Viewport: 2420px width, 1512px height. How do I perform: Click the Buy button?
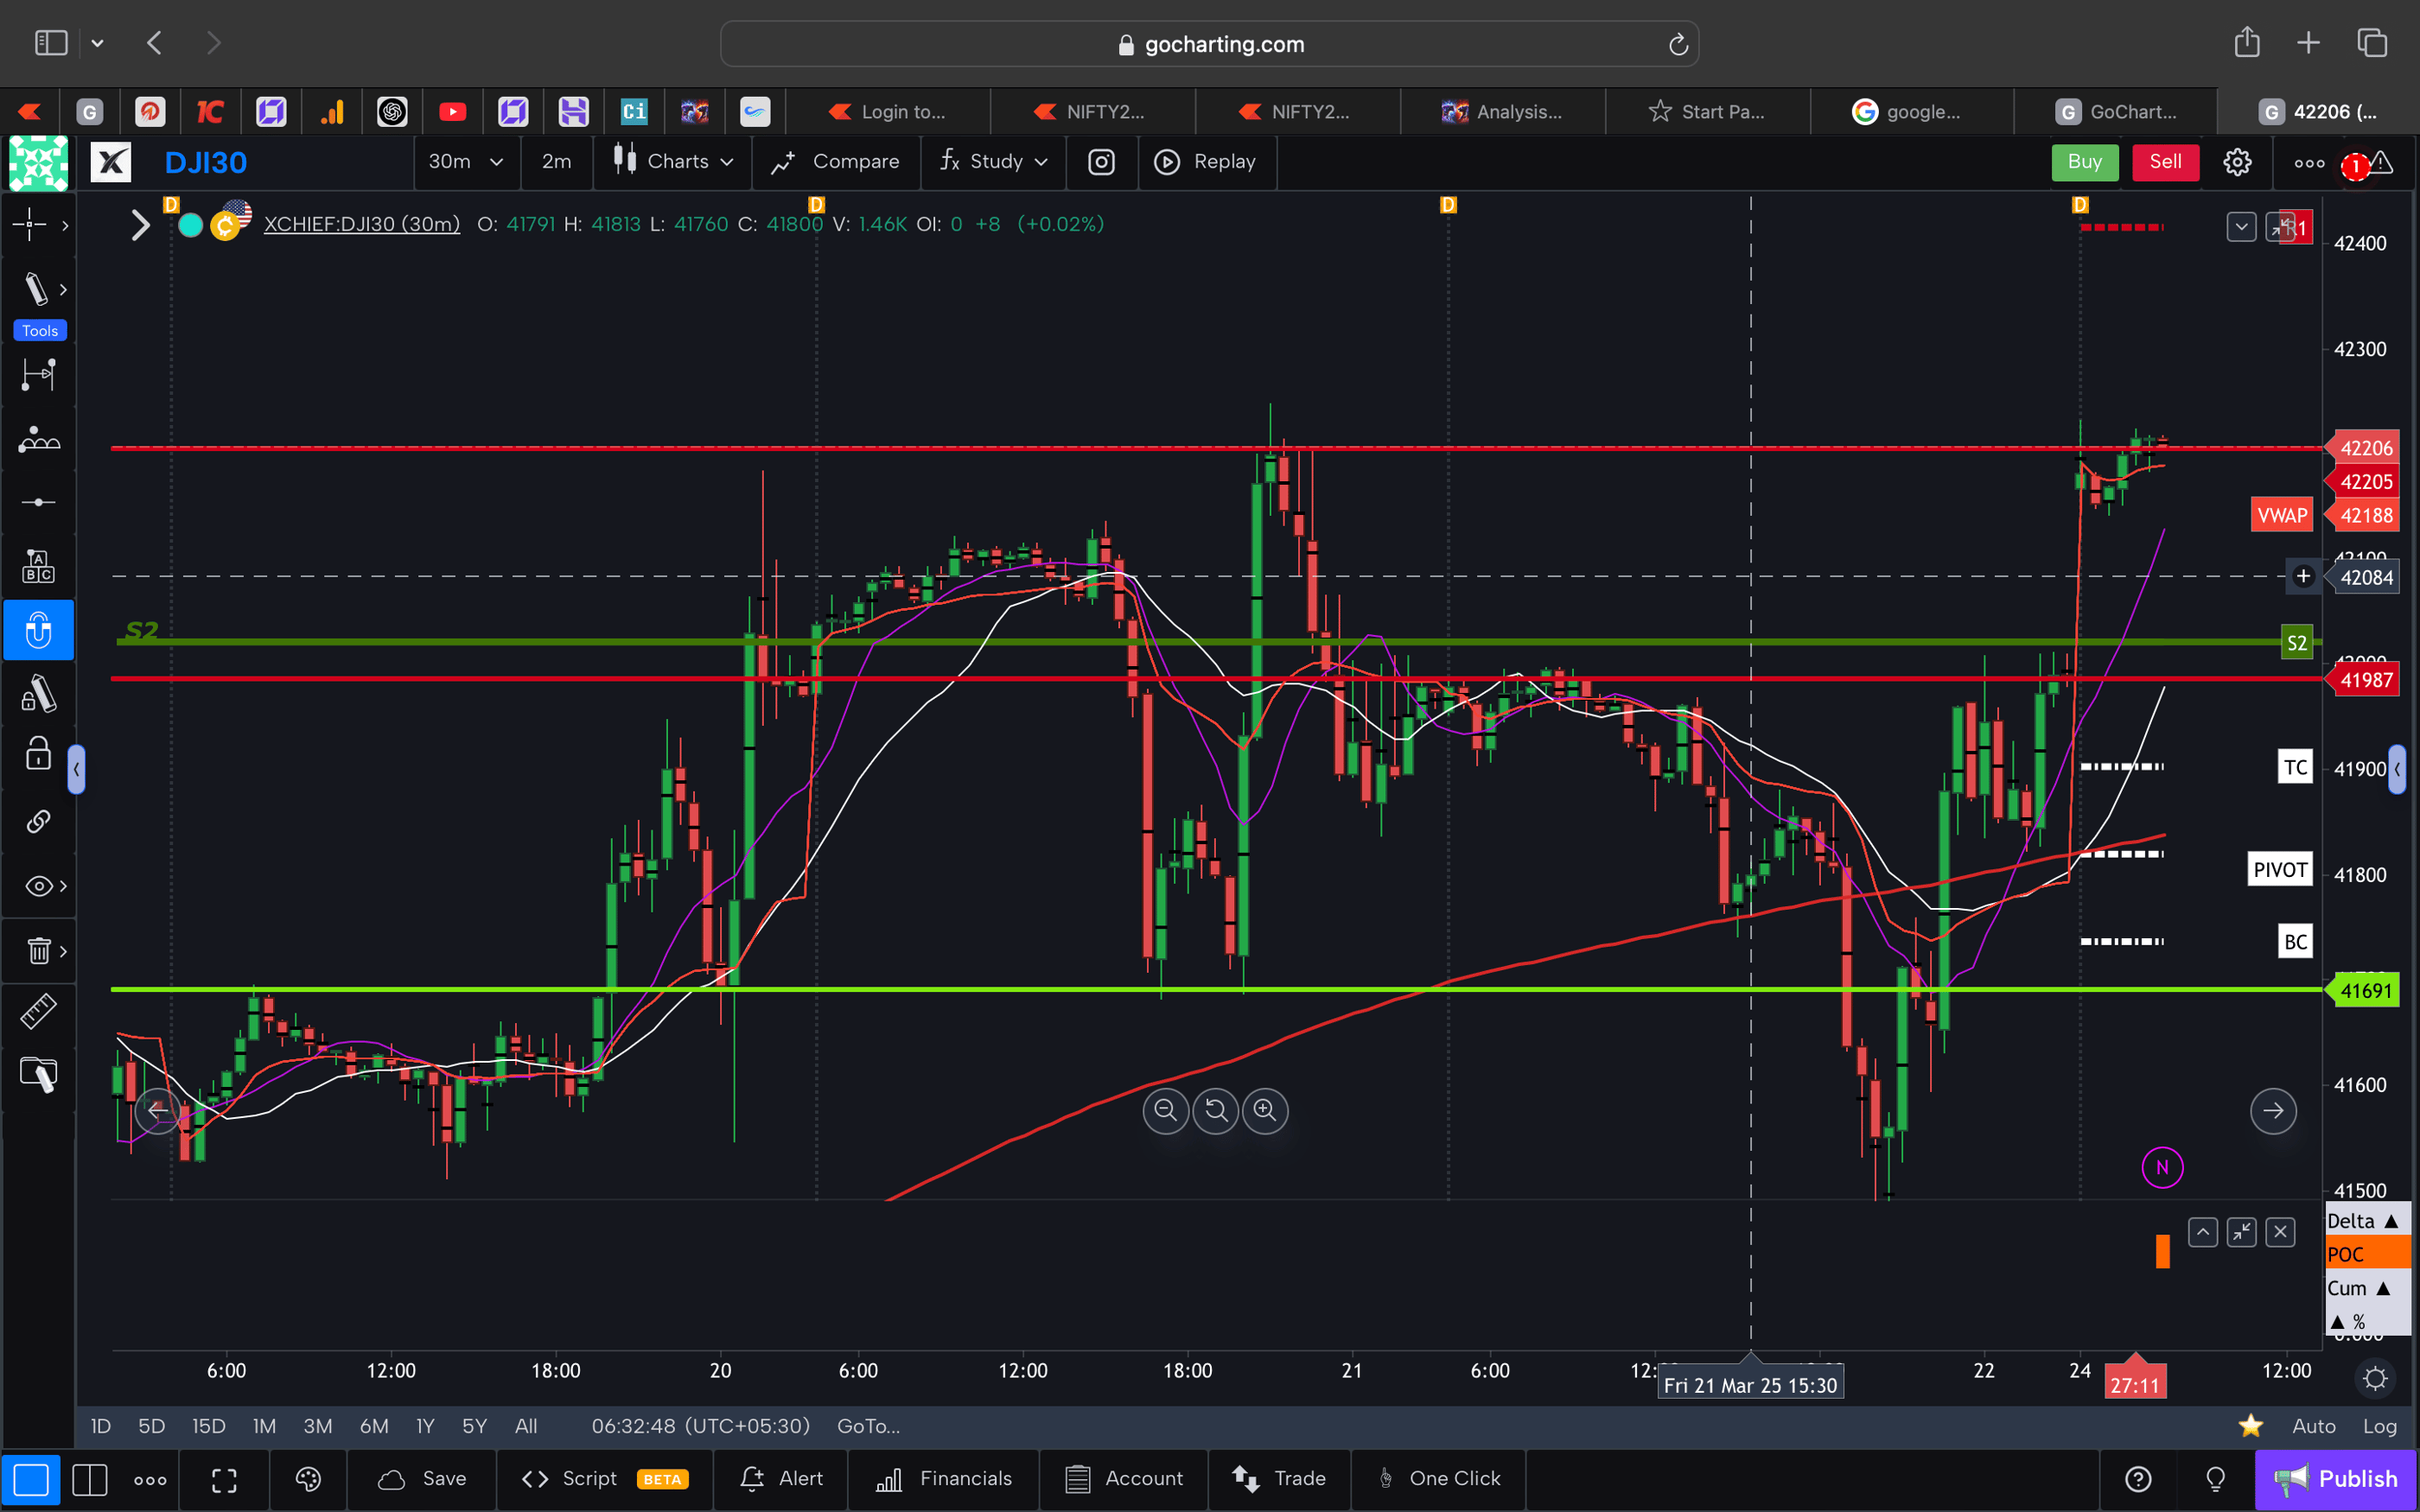(x=2084, y=162)
